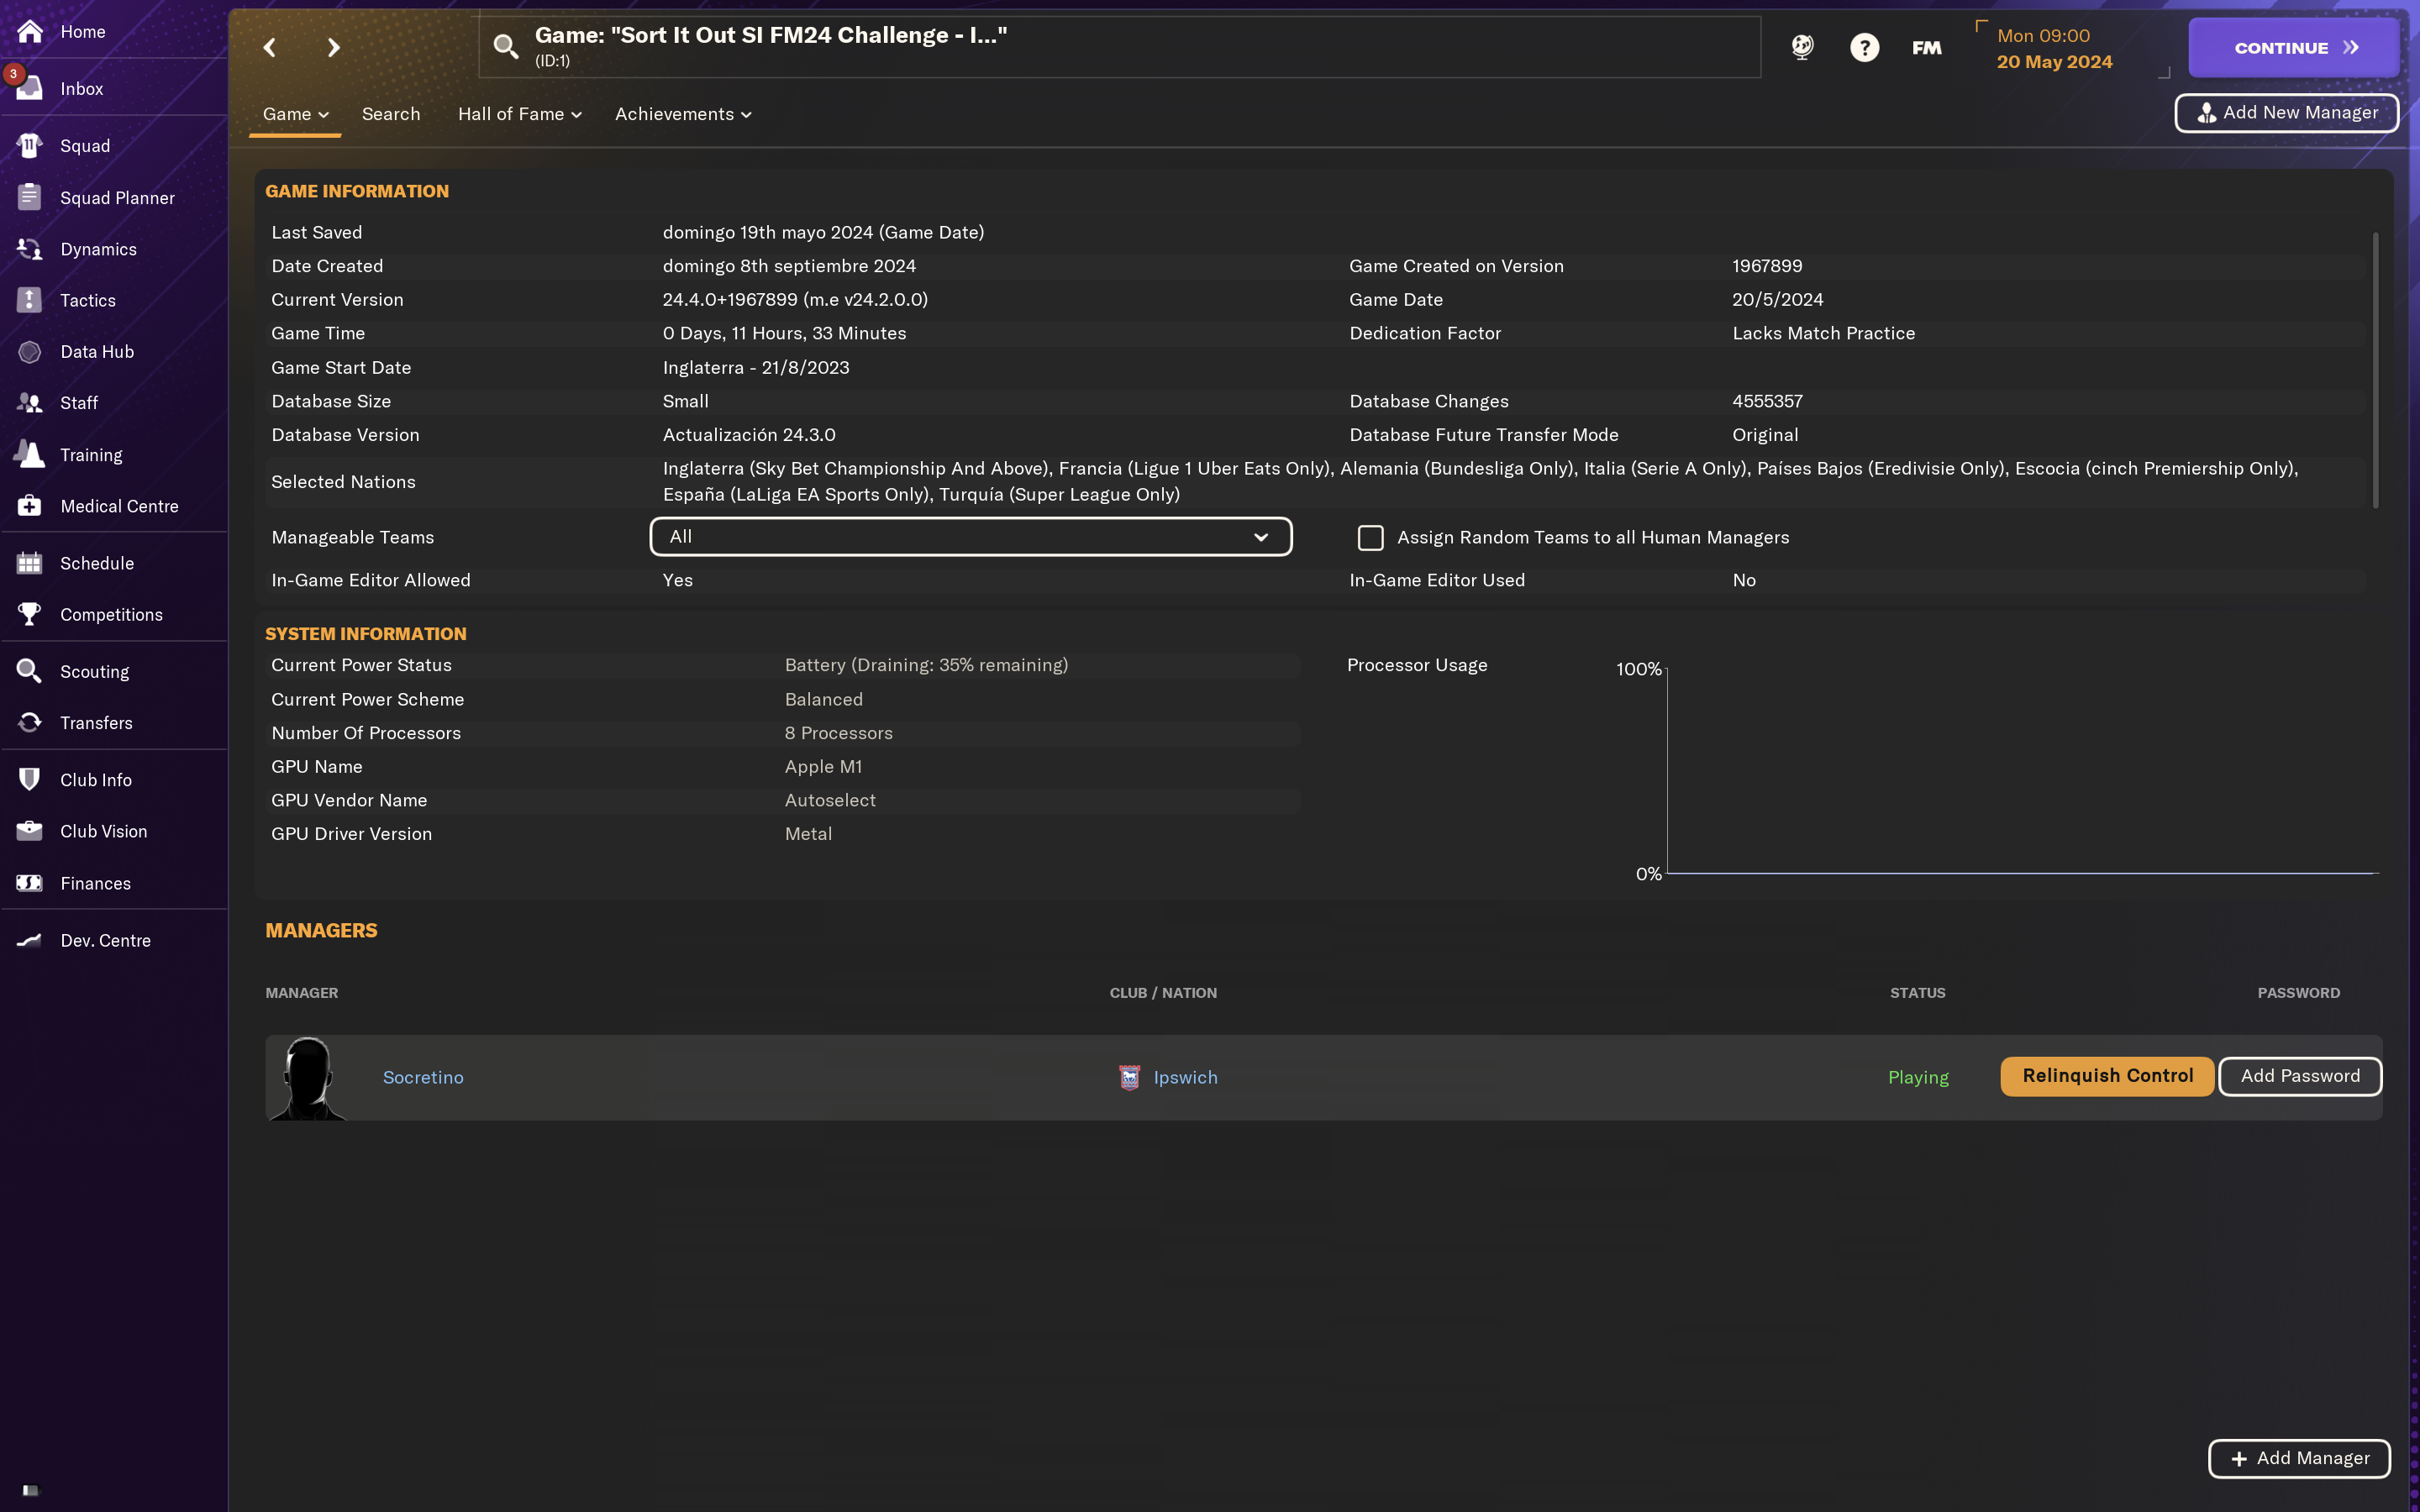Click the Apple M1 GPU name value
Image resolution: width=2420 pixels, height=1512 pixels.
(x=823, y=766)
